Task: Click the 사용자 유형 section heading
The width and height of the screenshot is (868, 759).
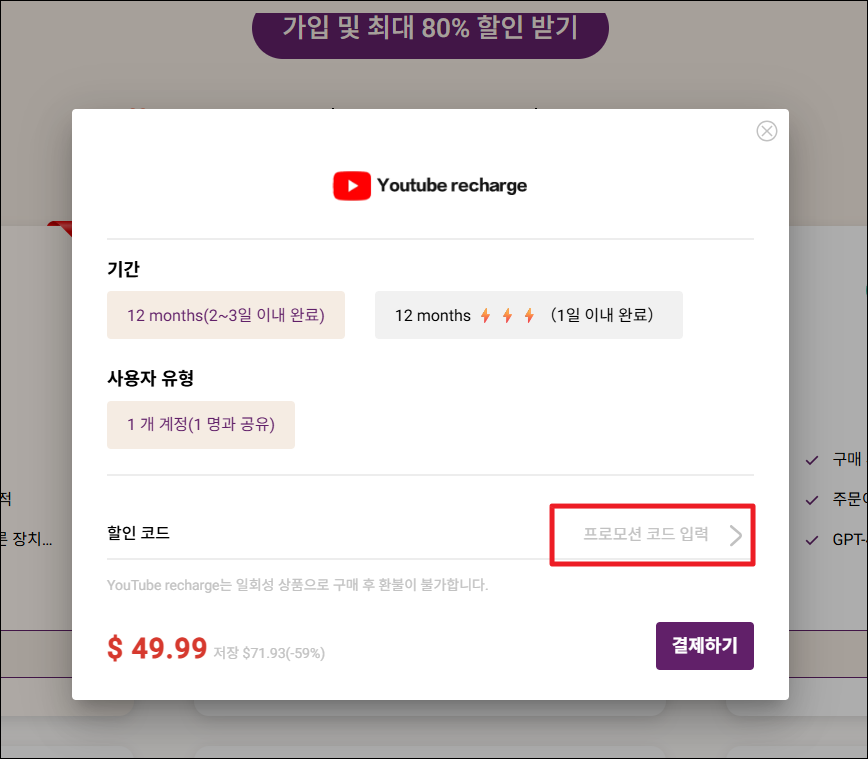Action: [151, 379]
